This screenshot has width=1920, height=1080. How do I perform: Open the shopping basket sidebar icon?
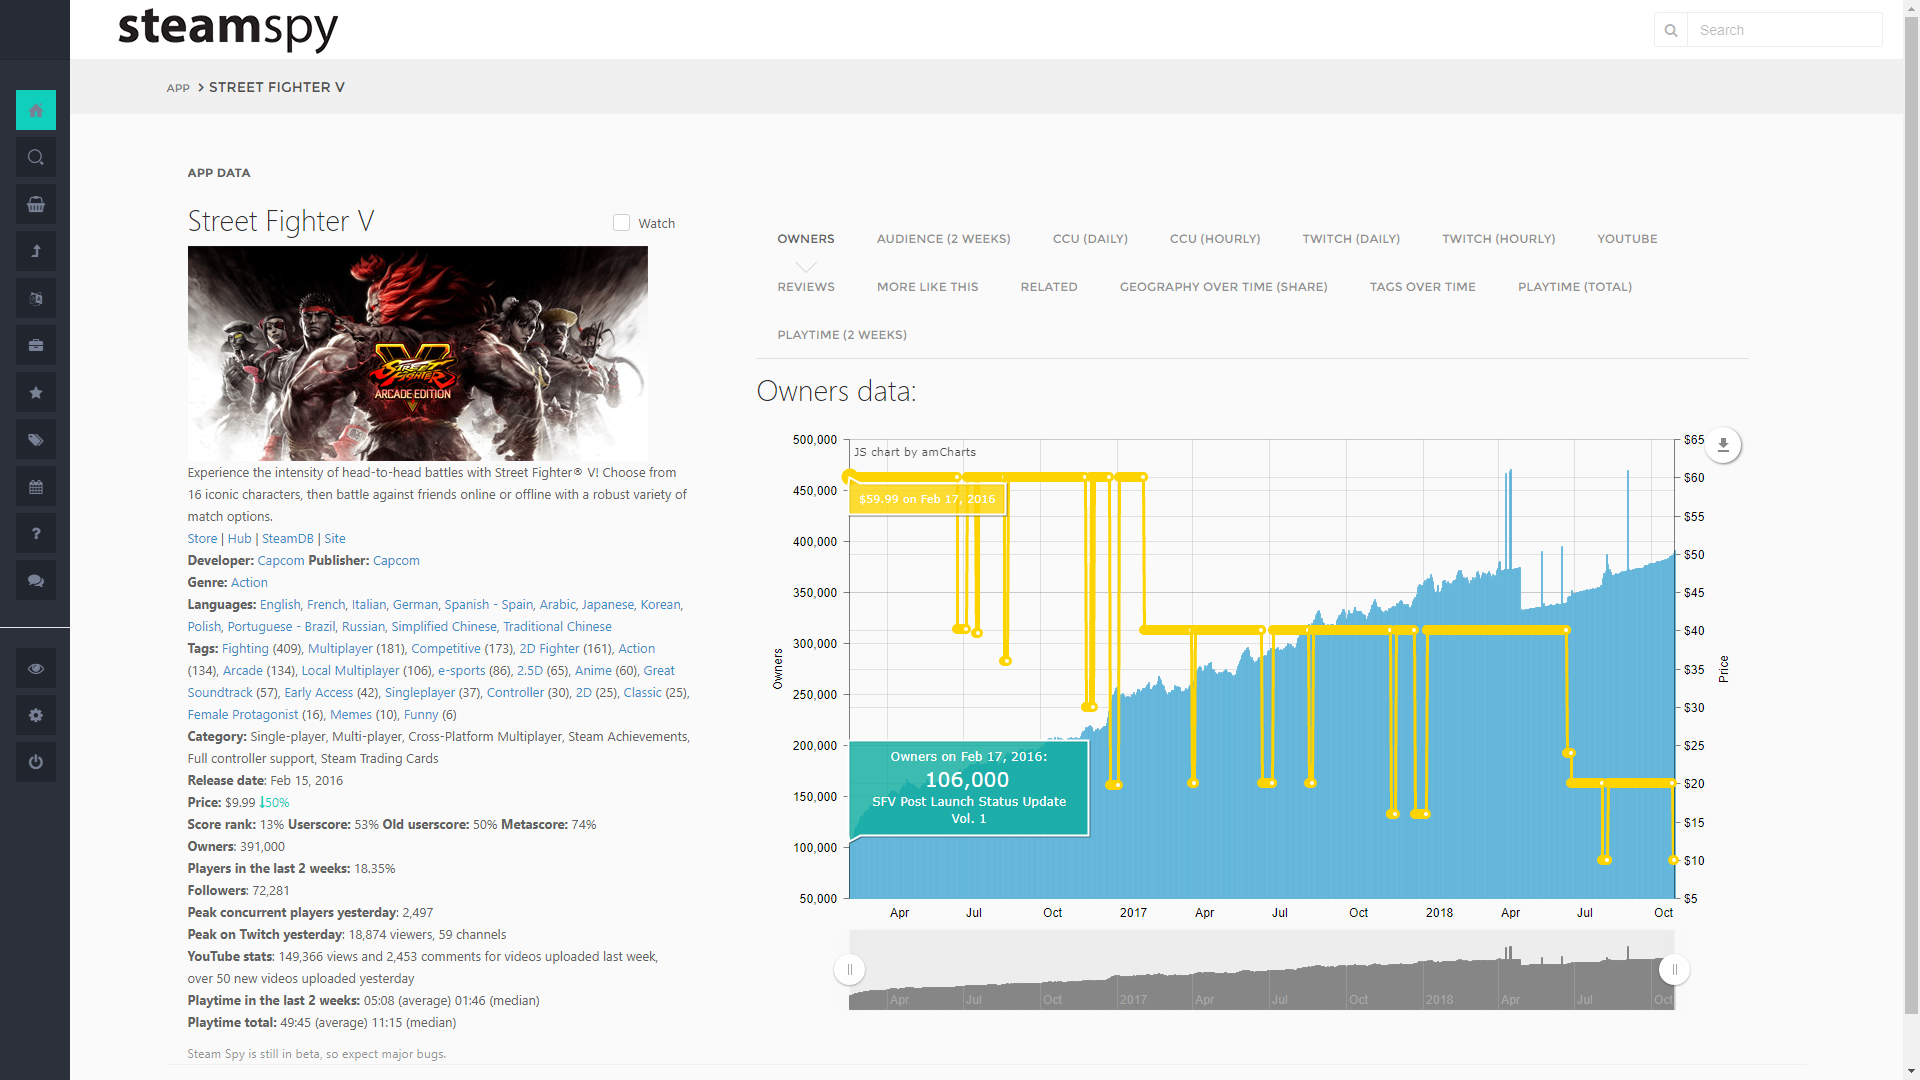pos(36,204)
